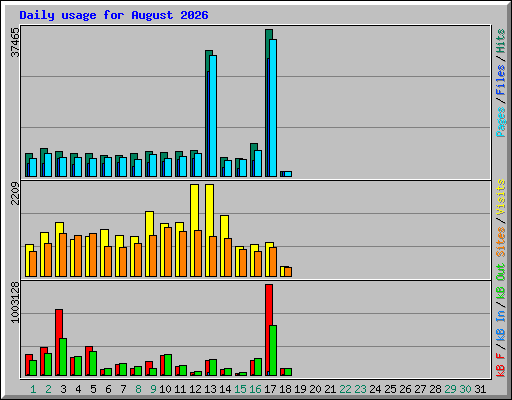The image size is (512, 400).
Task: Click the Pages legend label
Action: pyautogui.click(x=501, y=122)
